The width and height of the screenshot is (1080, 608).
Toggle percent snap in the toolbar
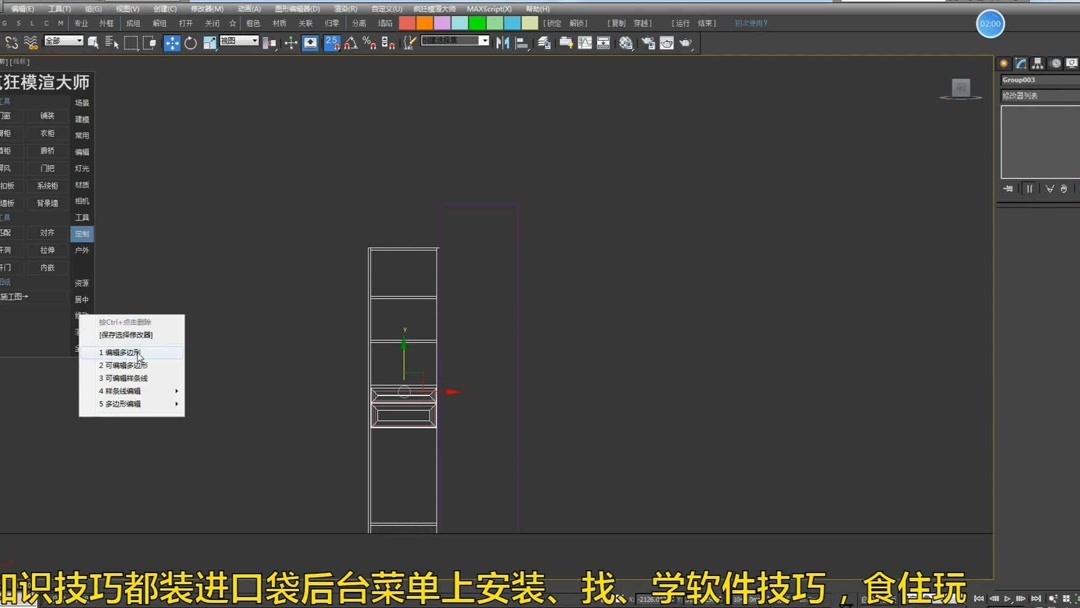(x=370, y=43)
